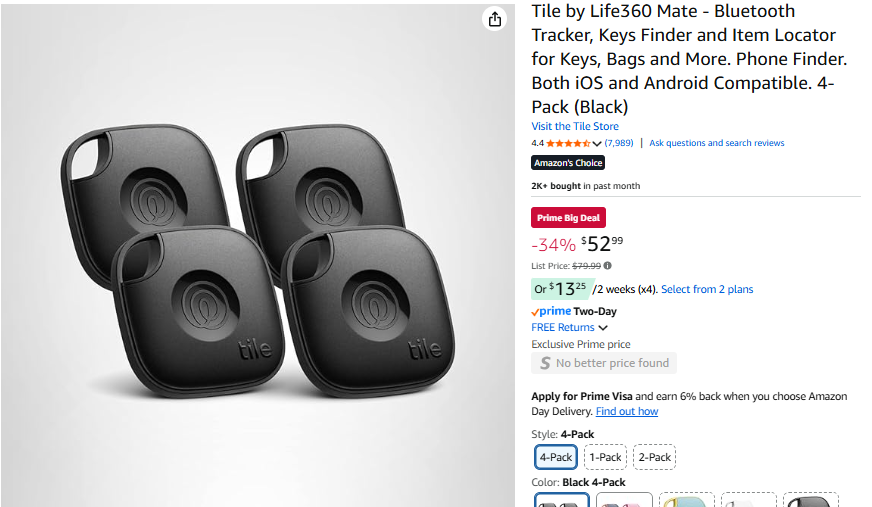Click the Prime Big Deal badge
The image size is (872, 507).
pyautogui.click(x=568, y=218)
